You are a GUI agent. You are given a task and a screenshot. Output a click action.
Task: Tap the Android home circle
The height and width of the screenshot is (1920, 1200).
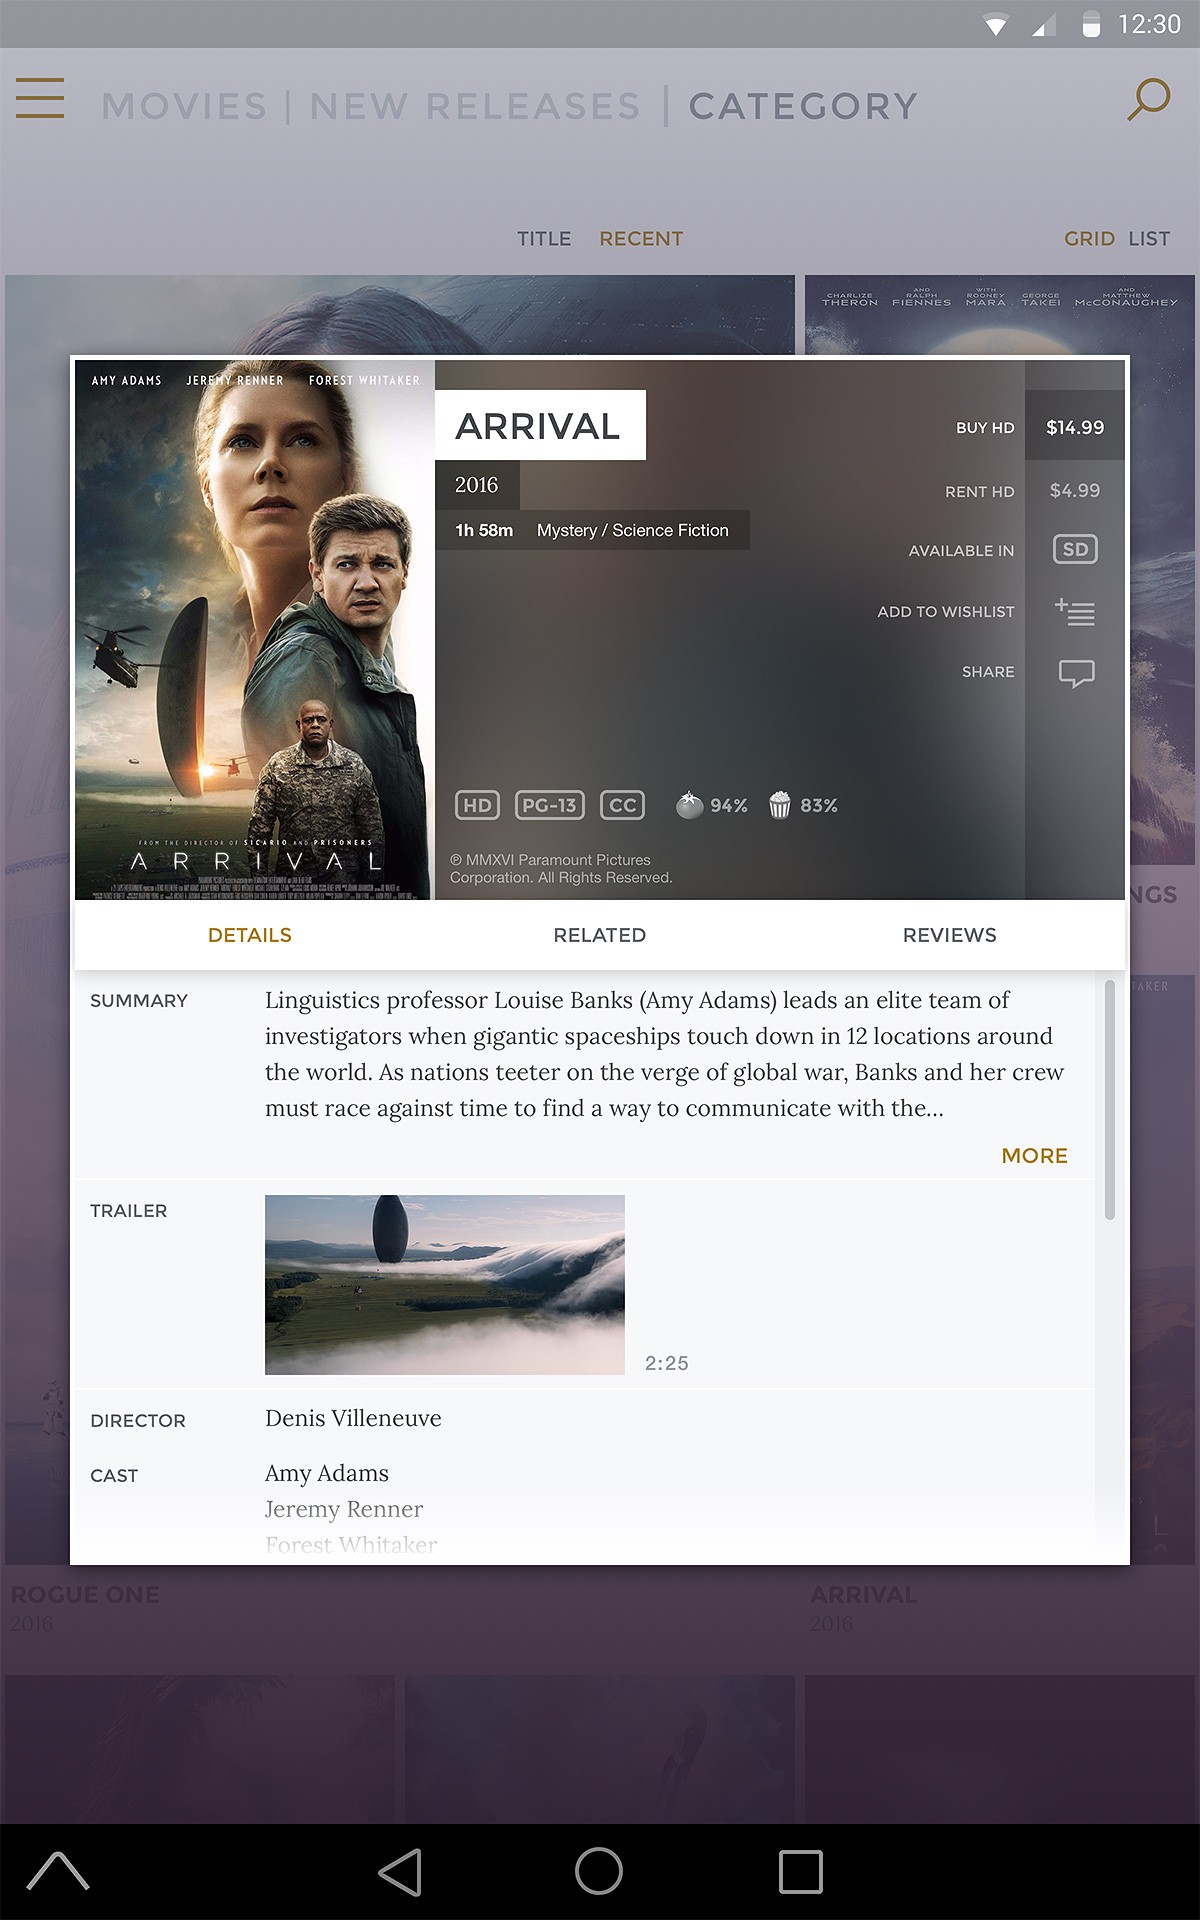point(599,1871)
